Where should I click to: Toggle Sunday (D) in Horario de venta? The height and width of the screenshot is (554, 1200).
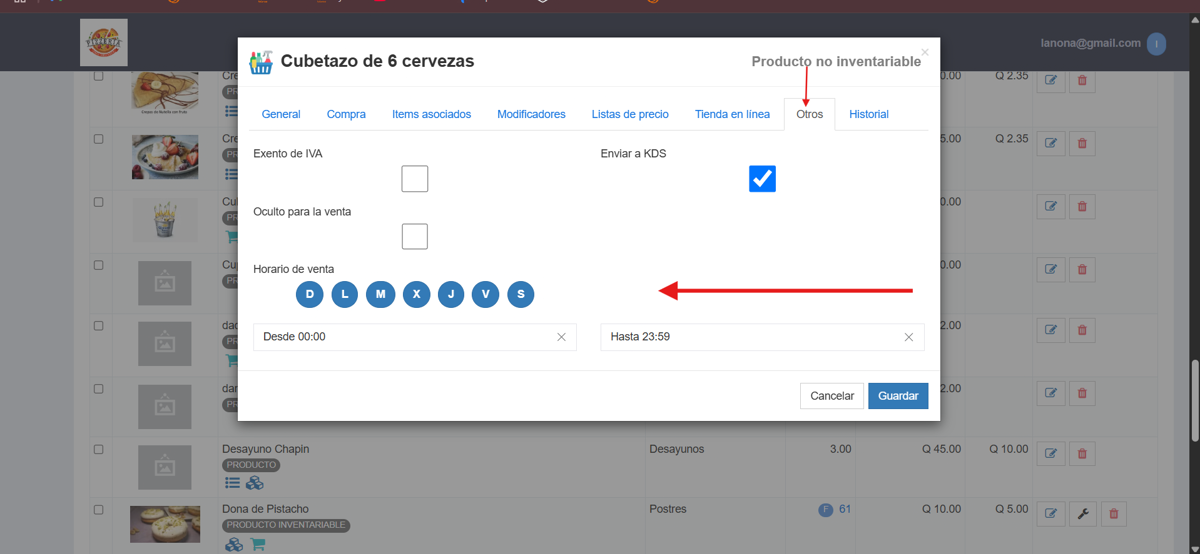pyautogui.click(x=310, y=294)
